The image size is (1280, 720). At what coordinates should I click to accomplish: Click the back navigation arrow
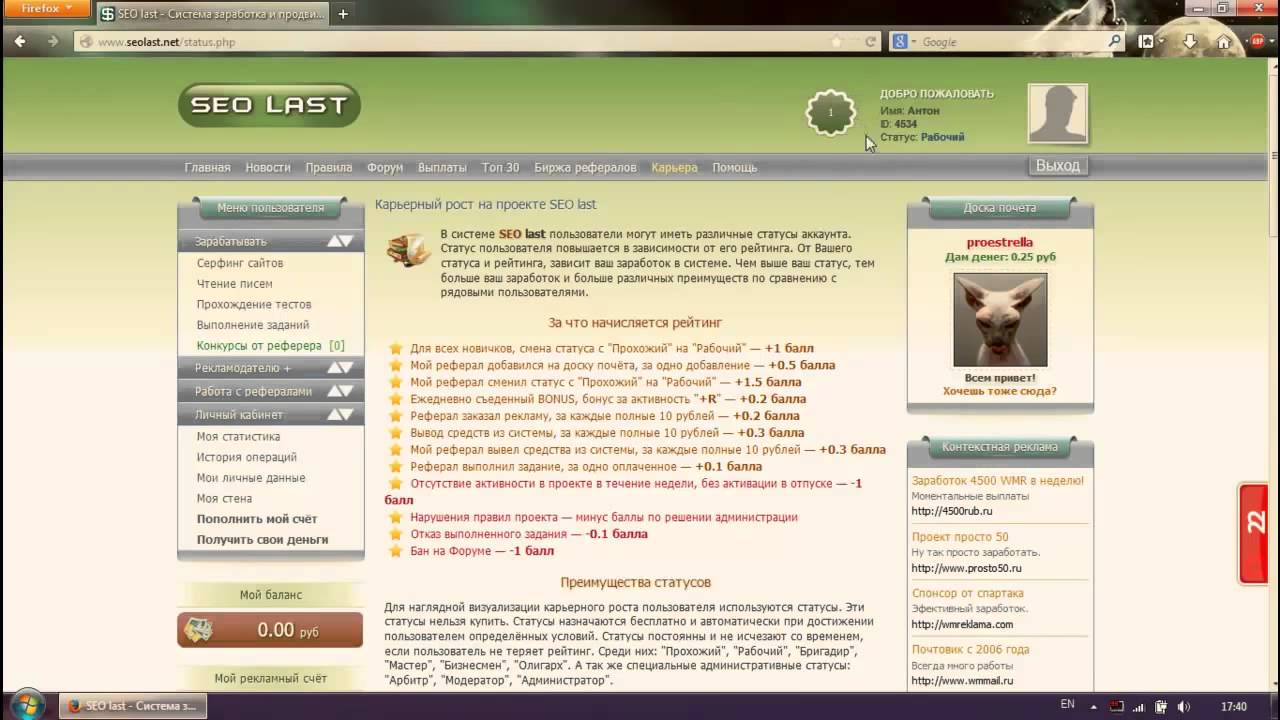pyautogui.click(x=20, y=42)
